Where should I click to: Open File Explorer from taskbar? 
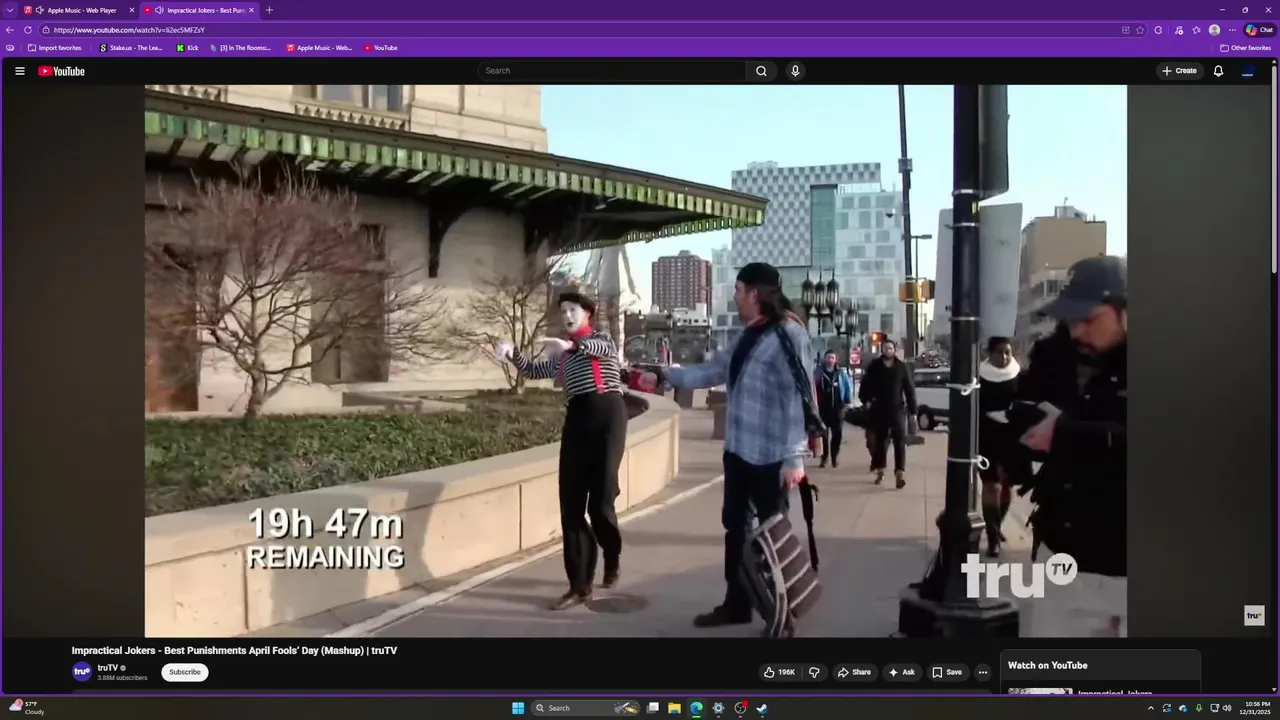click(675, 708)
